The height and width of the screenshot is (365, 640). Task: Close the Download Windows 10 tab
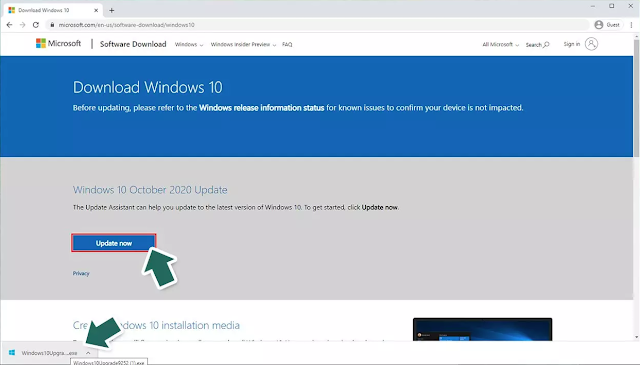(96, 10)
